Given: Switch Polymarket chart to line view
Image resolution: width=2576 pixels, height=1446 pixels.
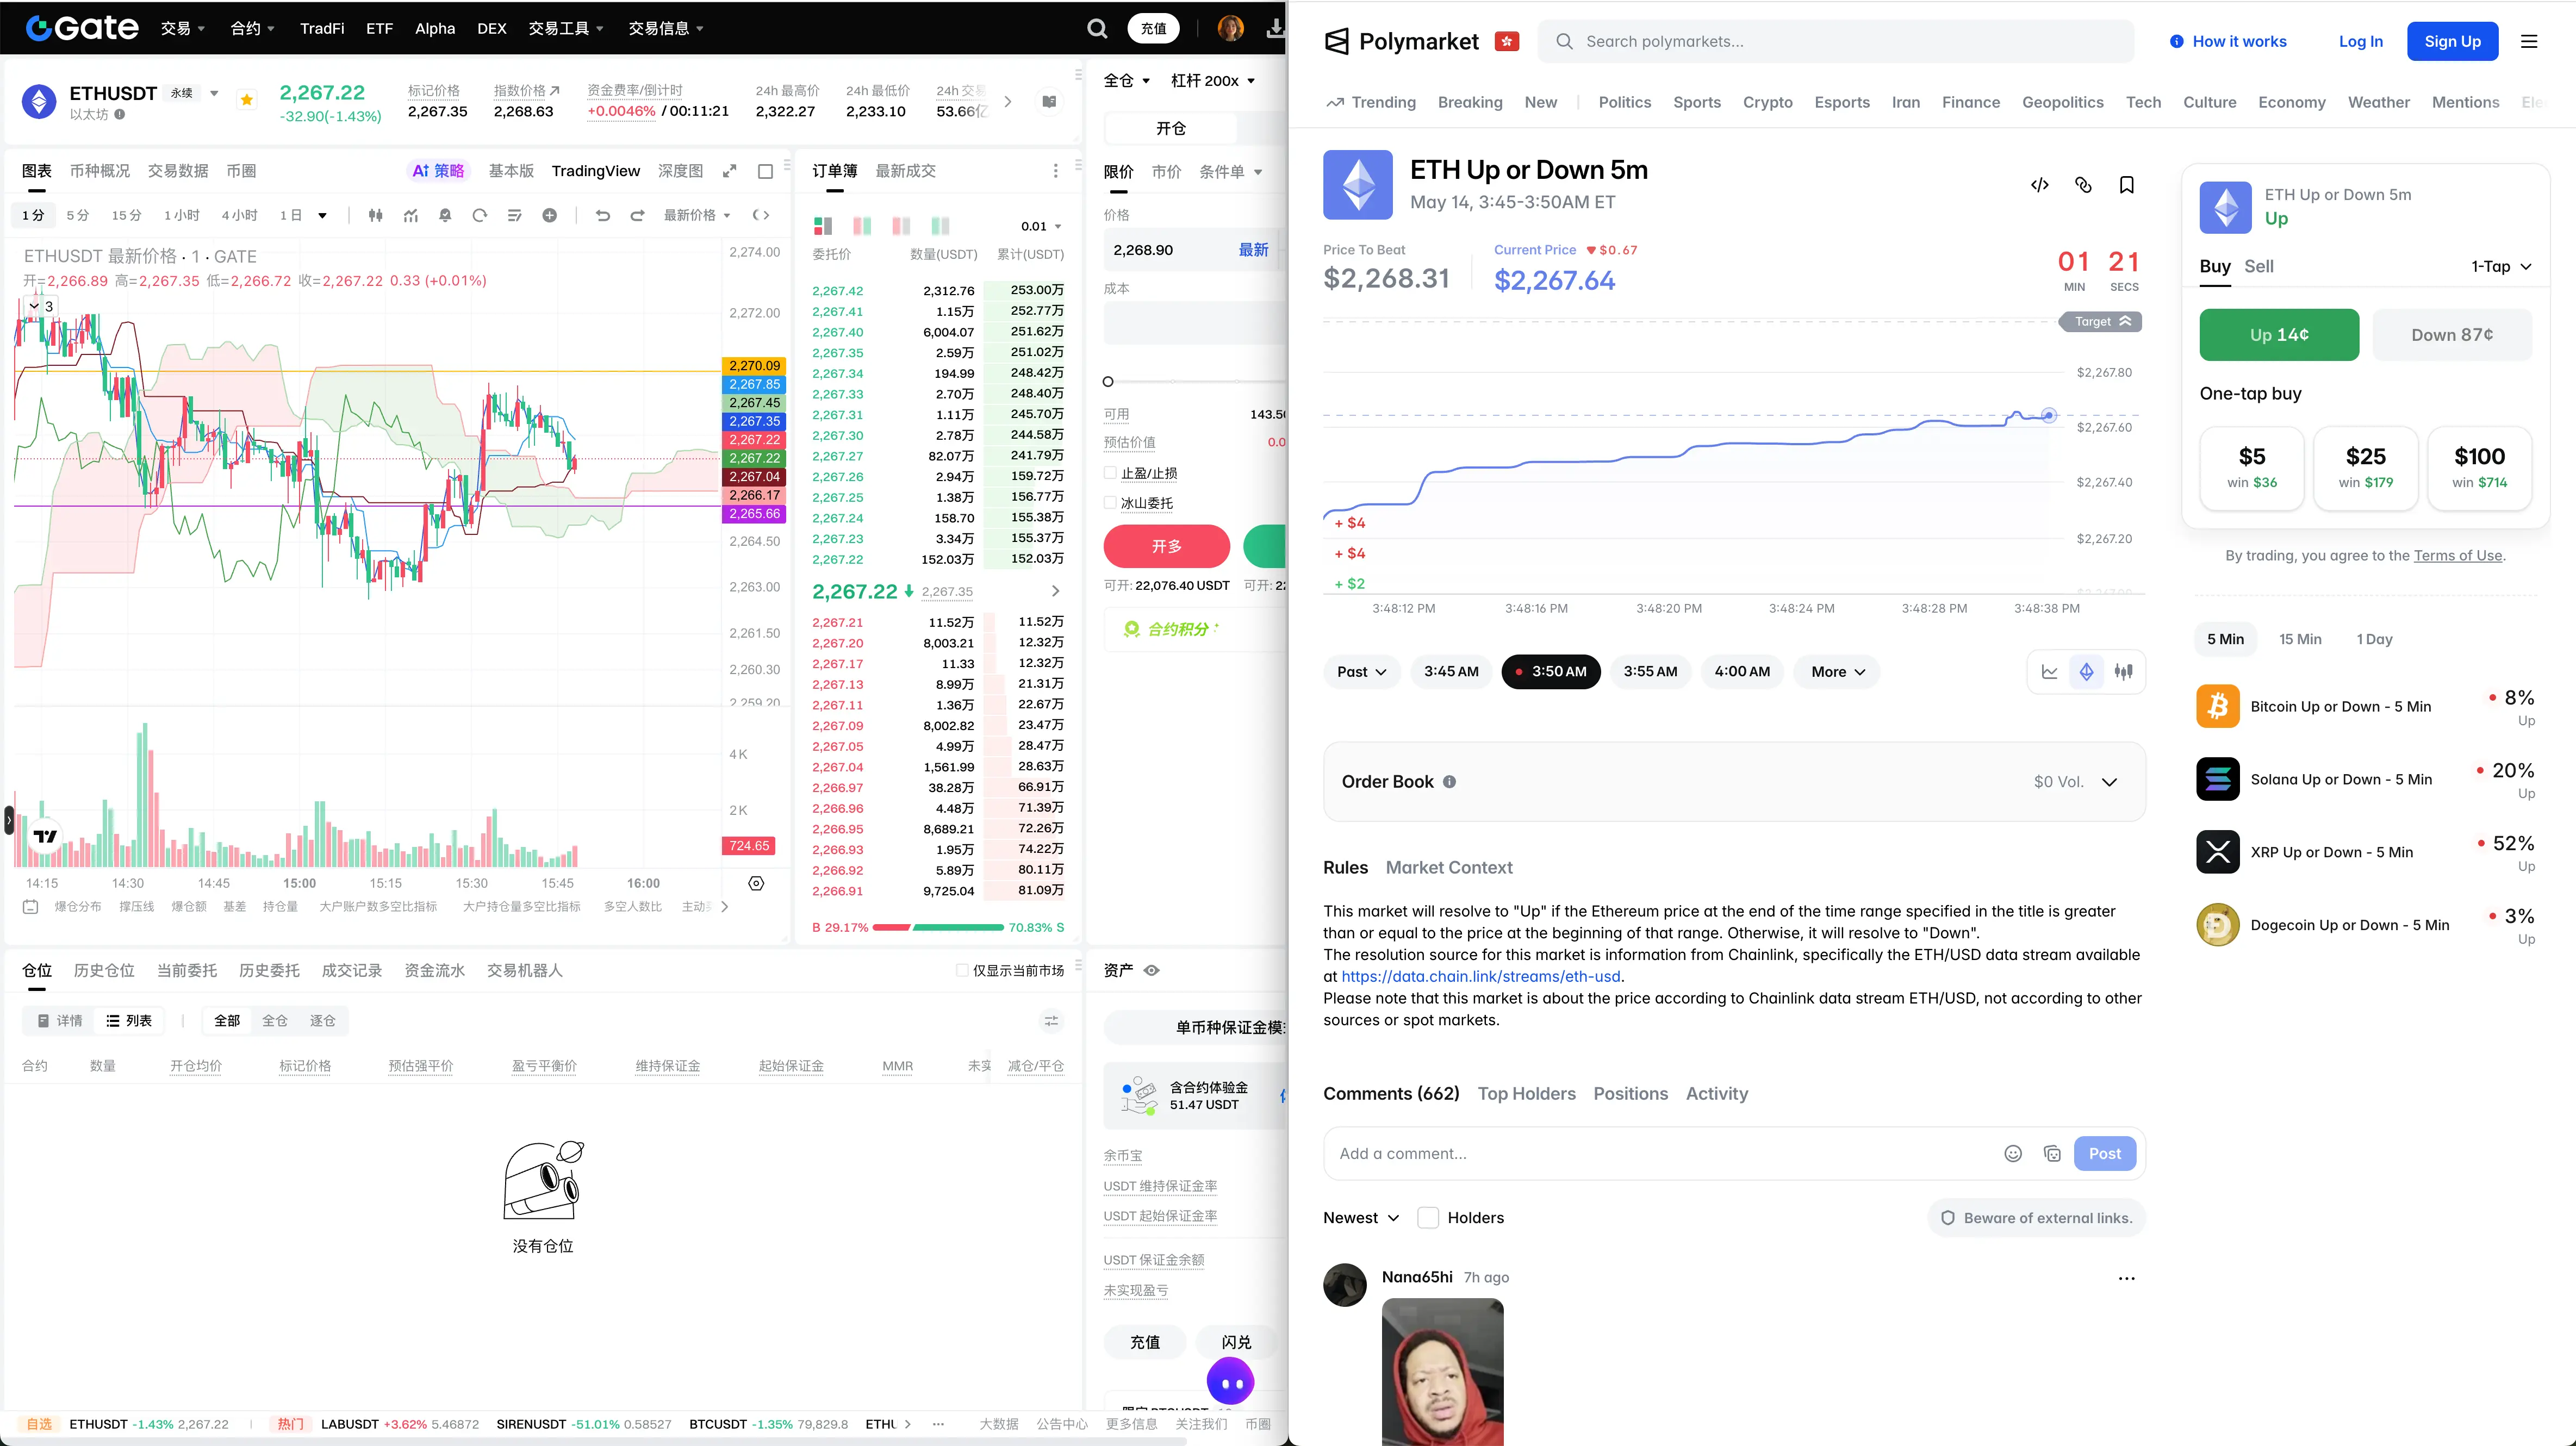Looking at the screenshot, I should click(x=2050, y=672).
